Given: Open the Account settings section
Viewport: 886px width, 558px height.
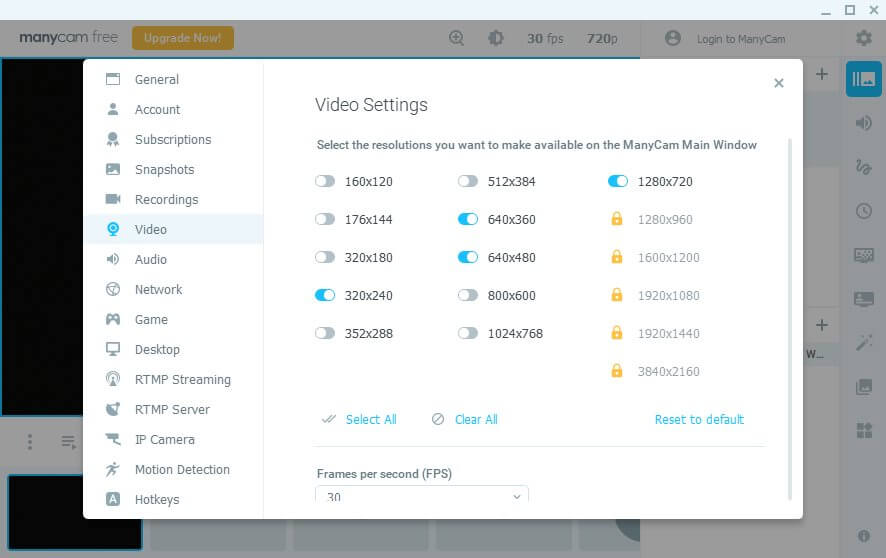Looking at the screenshot, I should click(173, 110).
